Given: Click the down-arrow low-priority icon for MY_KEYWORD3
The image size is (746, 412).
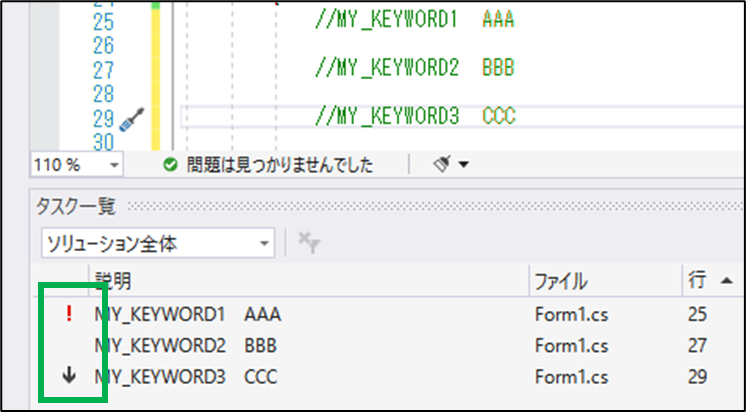Looking at the screenshot, I should click(x=69, y=376).
